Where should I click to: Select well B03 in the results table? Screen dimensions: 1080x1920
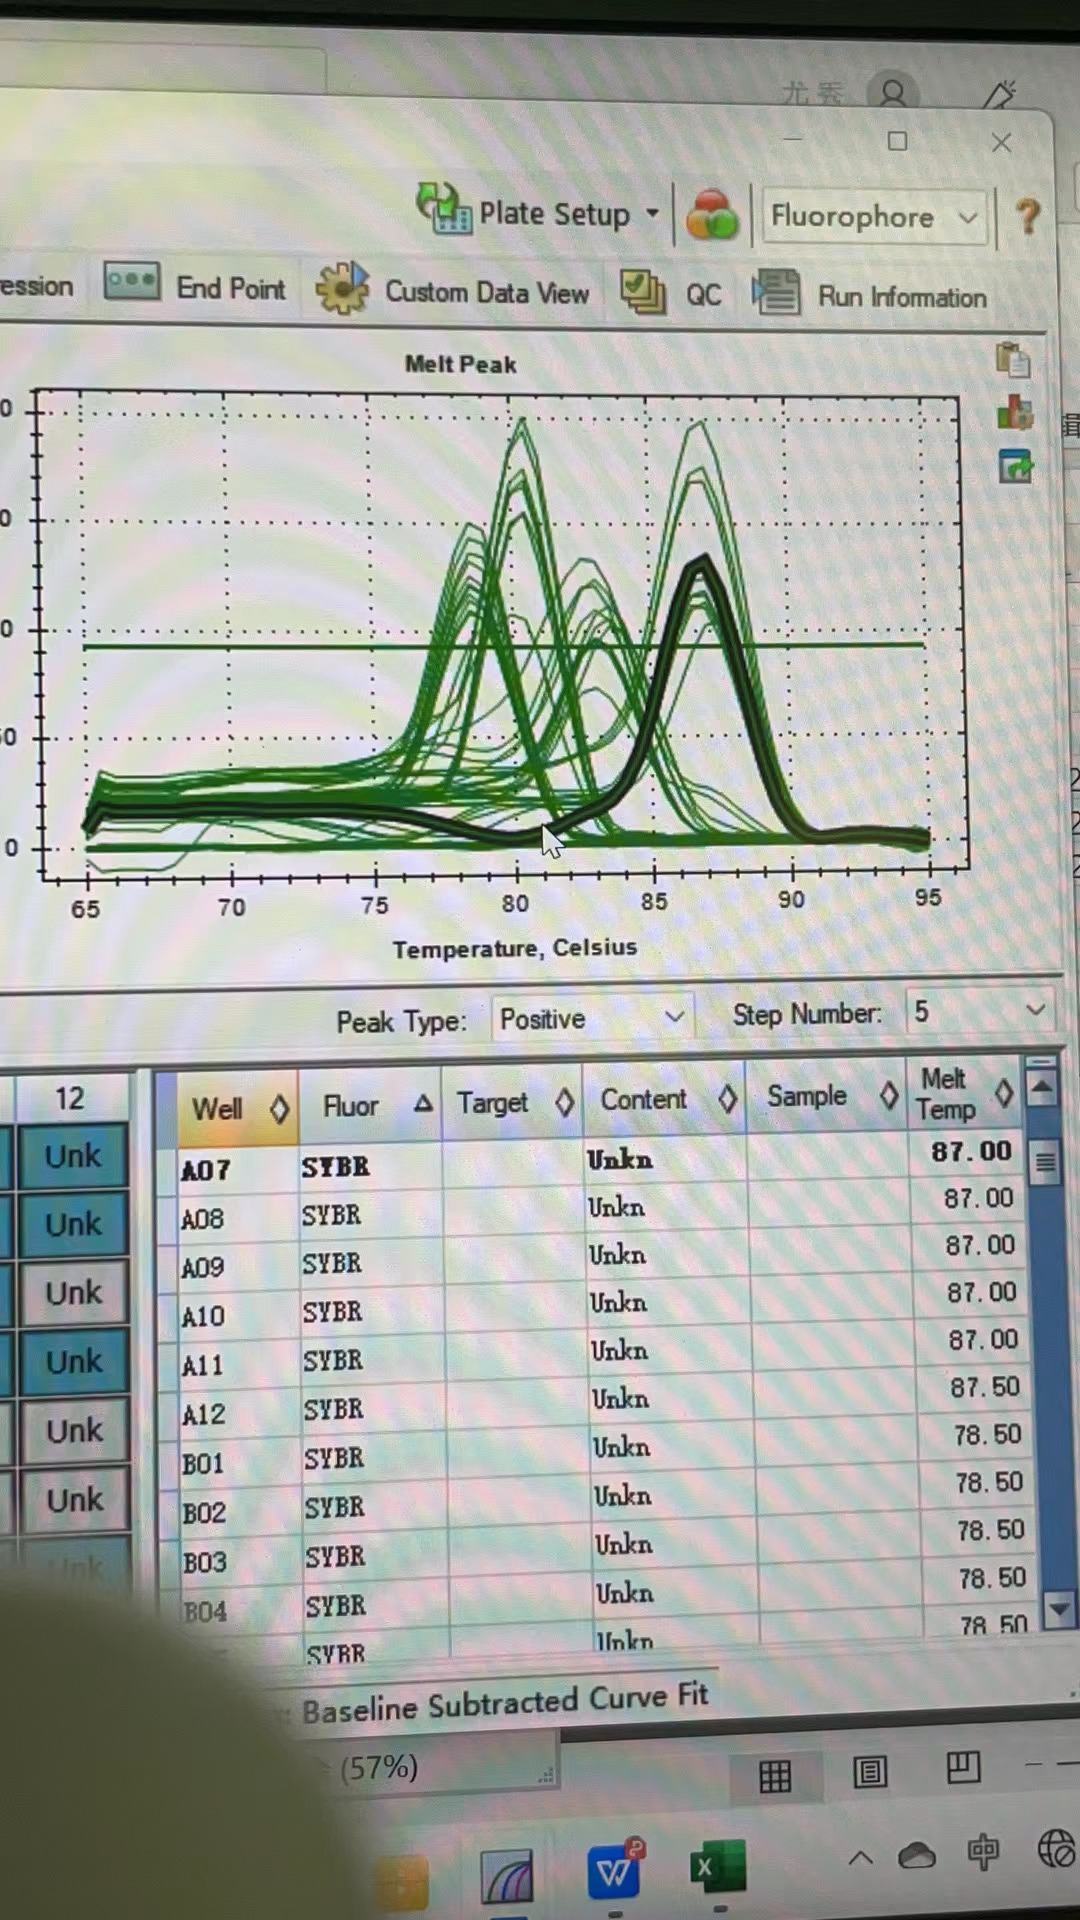pos(205,1562)
